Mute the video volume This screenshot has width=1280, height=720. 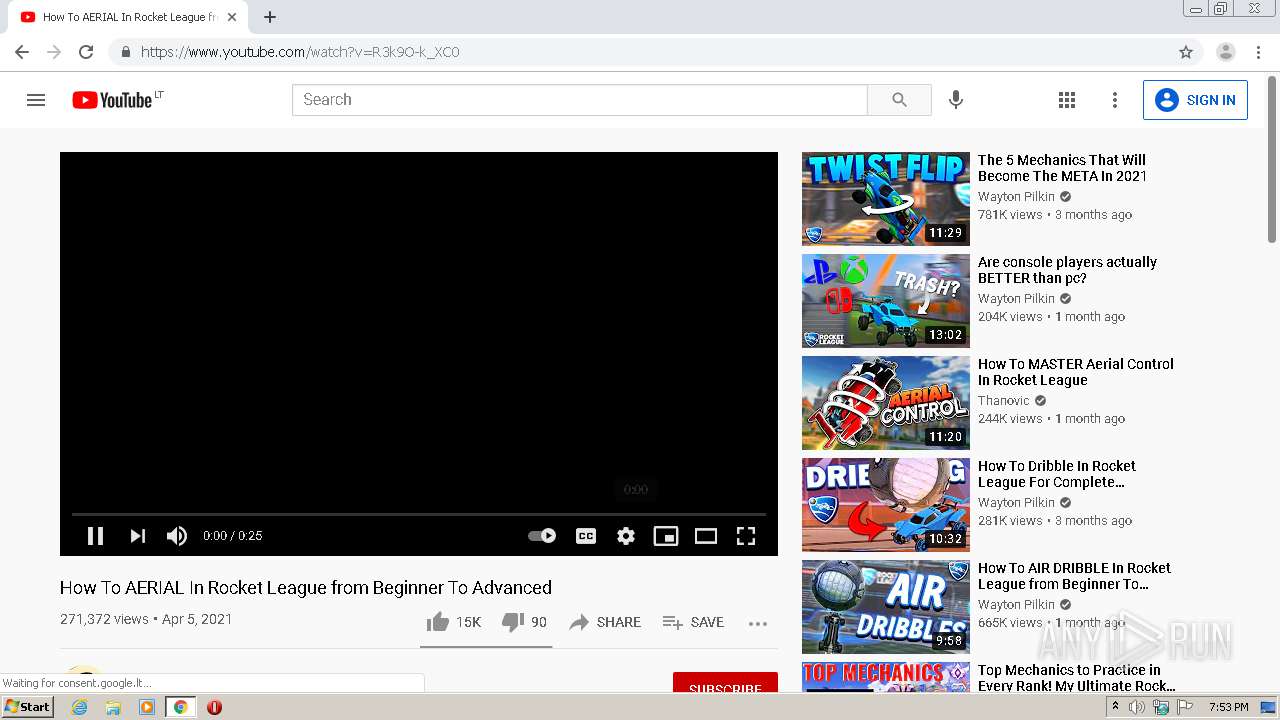coord(177,536)
